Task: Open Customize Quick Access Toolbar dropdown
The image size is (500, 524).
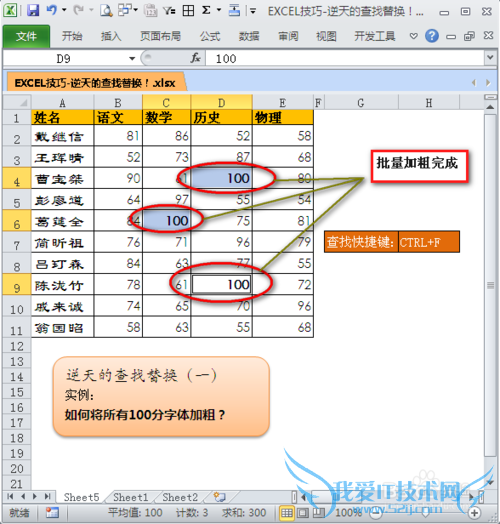Action: click(253, 11)
